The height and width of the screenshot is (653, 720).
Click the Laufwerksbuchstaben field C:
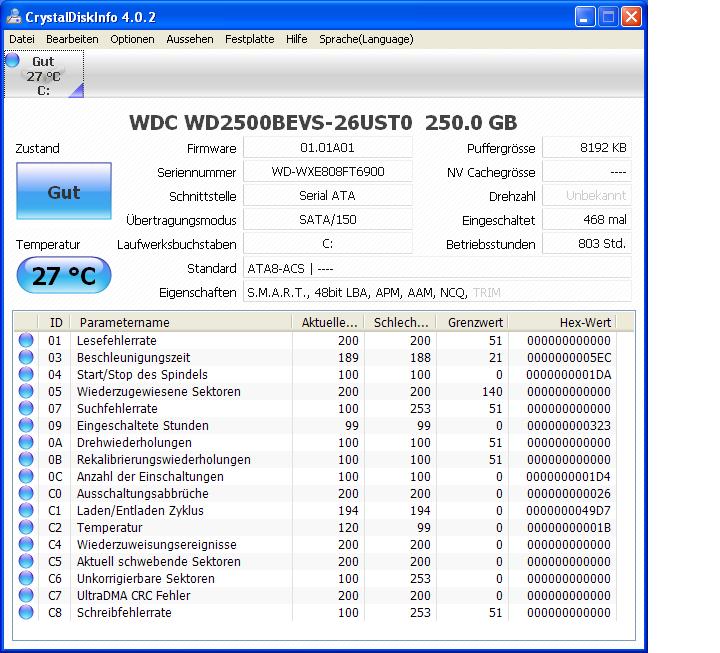pos(327,243)
